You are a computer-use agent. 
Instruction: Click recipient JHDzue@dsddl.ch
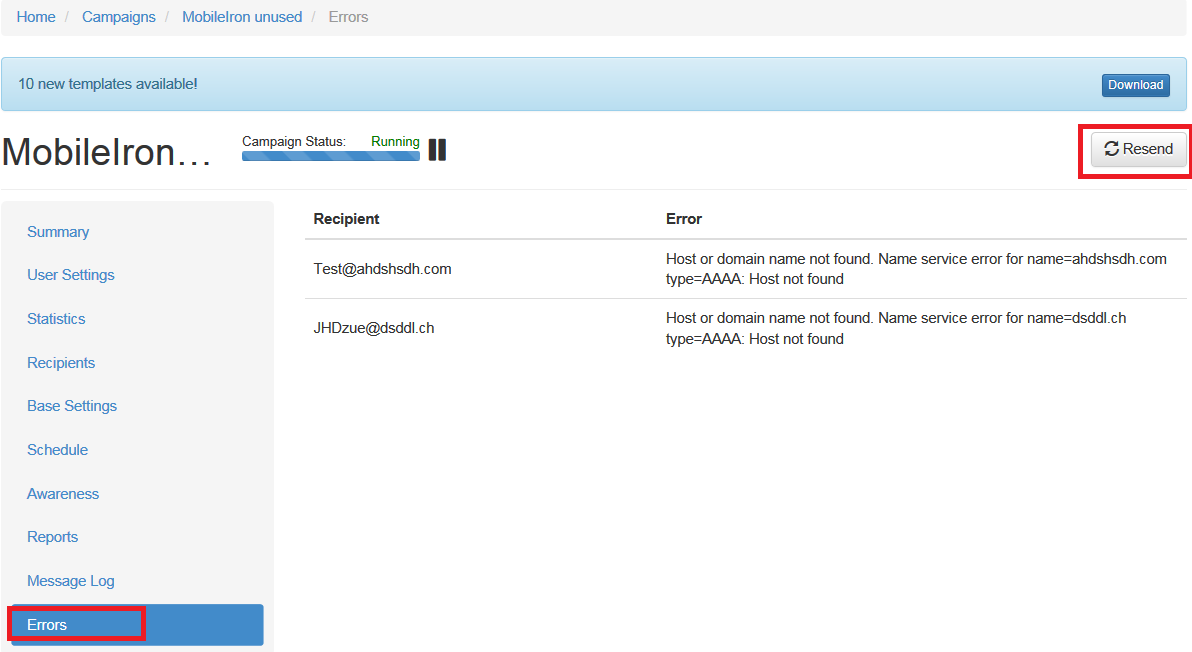click(x=374, y=328)
